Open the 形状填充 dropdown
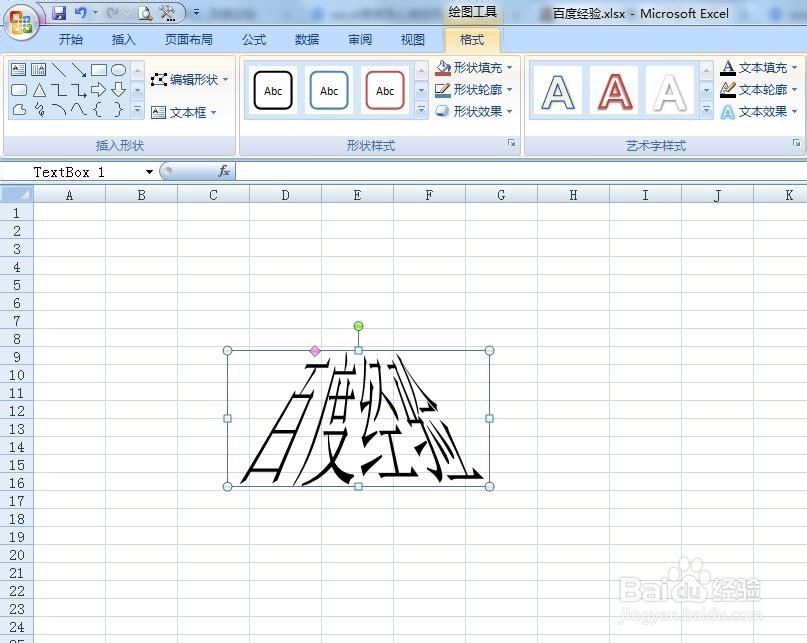Screen dimensions: 807x643 [474, 67]
